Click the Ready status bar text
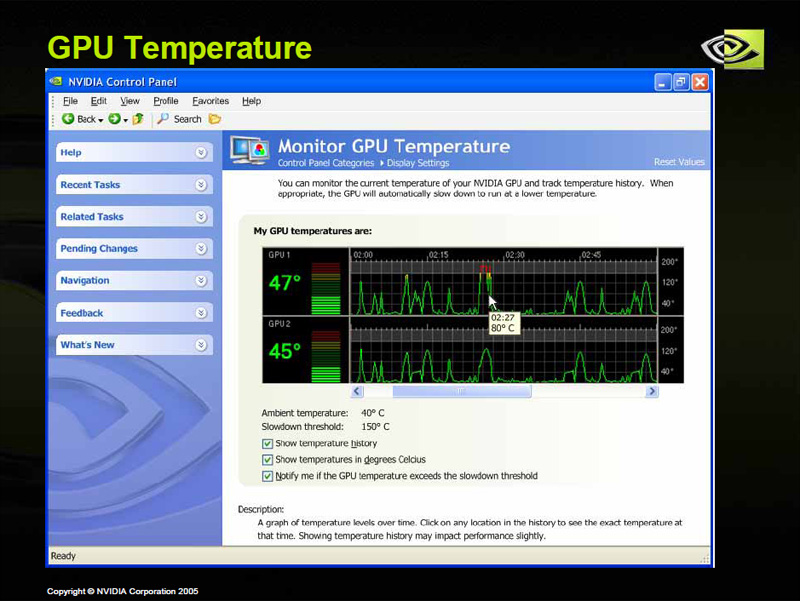Image resolution: width=800 pixels, height=601 pixels. point(63,556)
